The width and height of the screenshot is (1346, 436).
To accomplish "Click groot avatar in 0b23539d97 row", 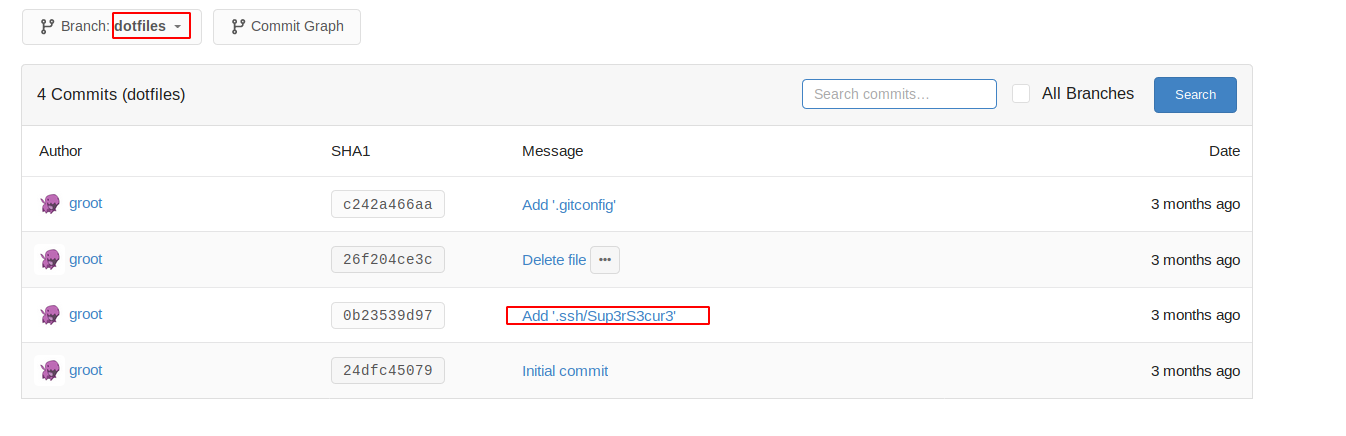I will click(50, 315).
